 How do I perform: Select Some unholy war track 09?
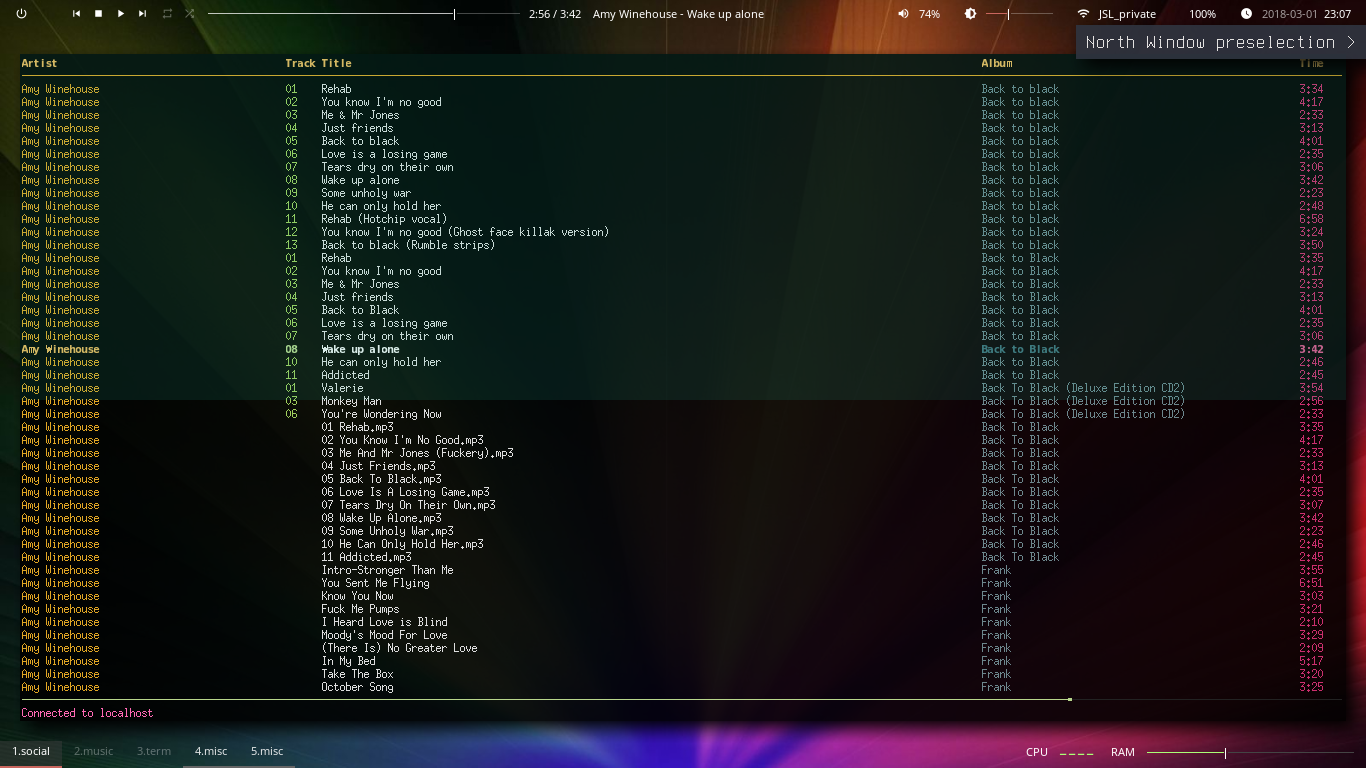366,193
